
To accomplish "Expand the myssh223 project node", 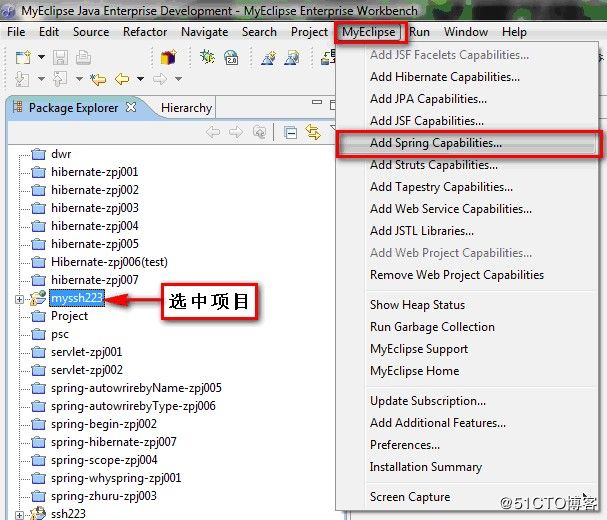I will point(19,299).
